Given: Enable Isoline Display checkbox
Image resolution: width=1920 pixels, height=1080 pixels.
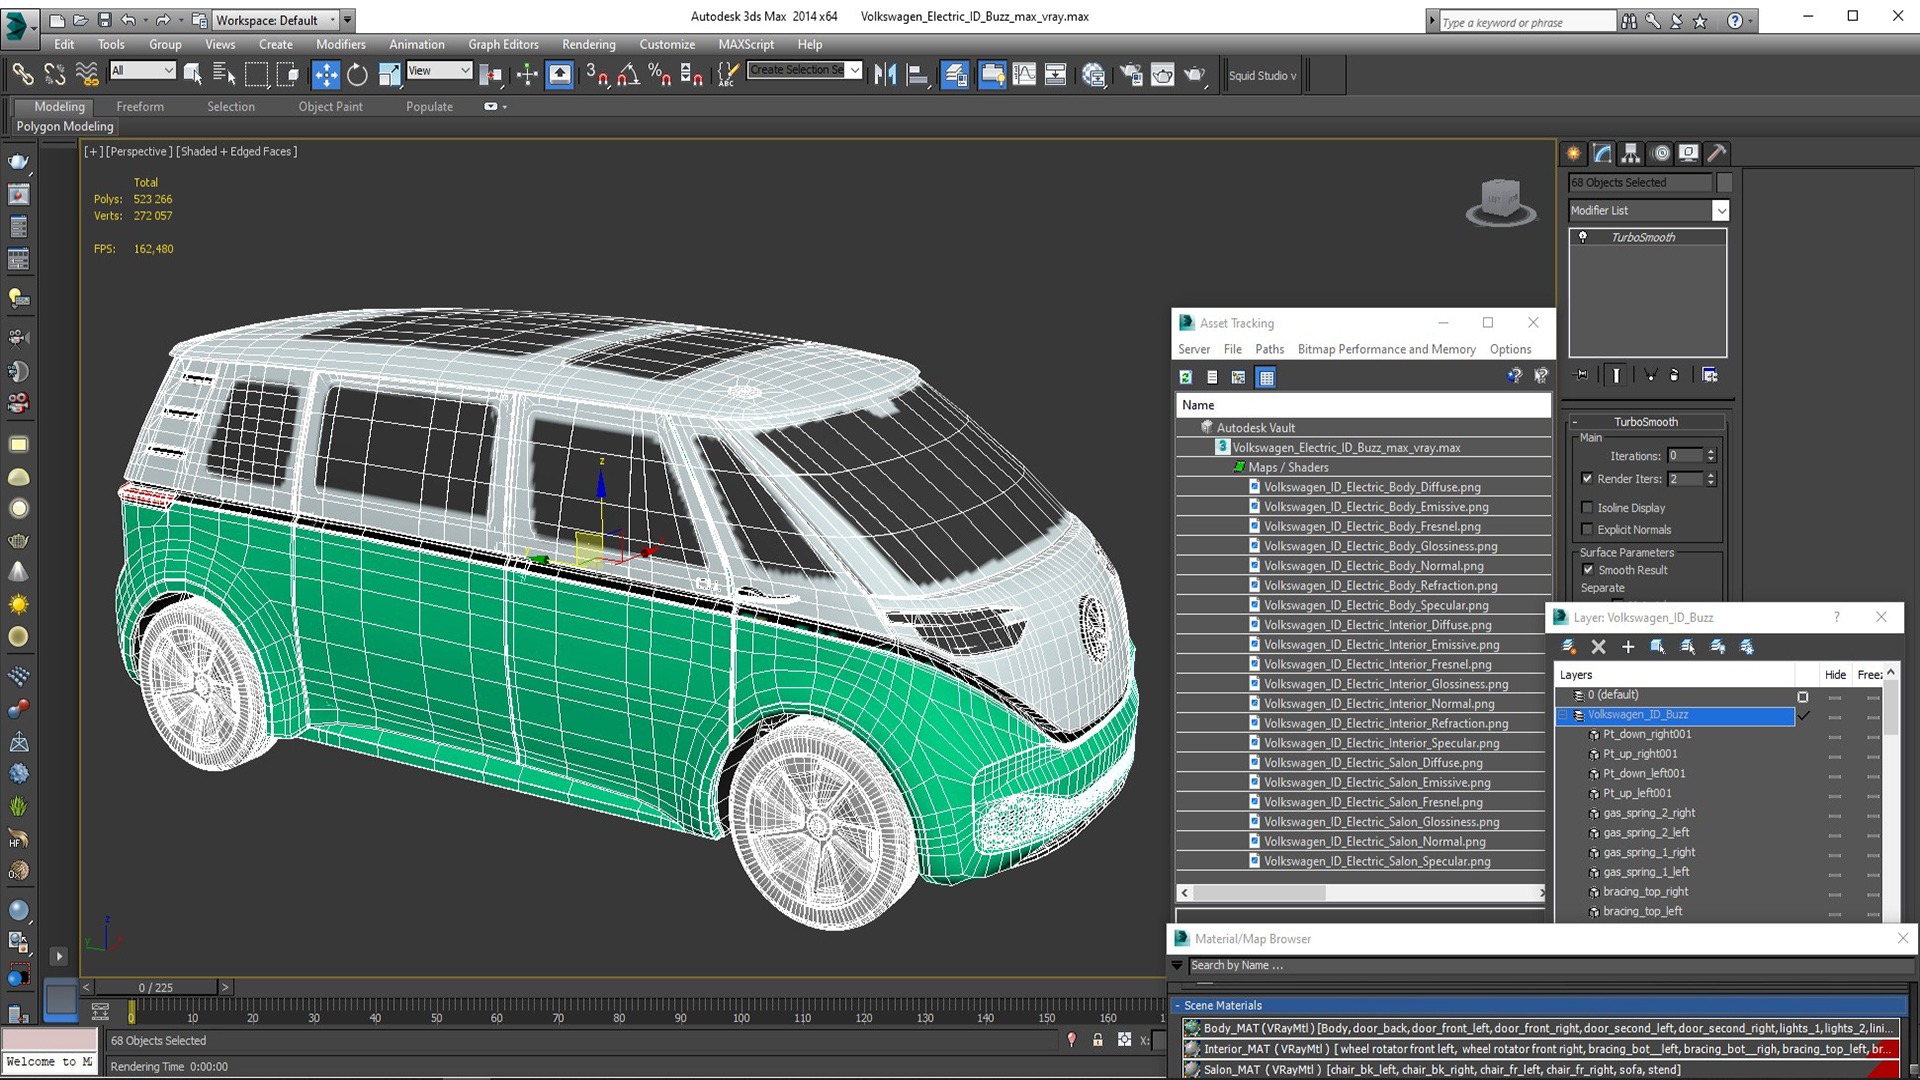Looking at the screenshot, I should coord(1587,507).
